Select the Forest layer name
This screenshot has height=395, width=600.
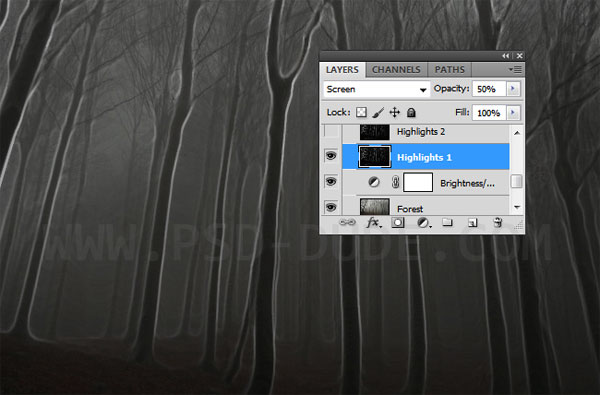click(410, 209)
